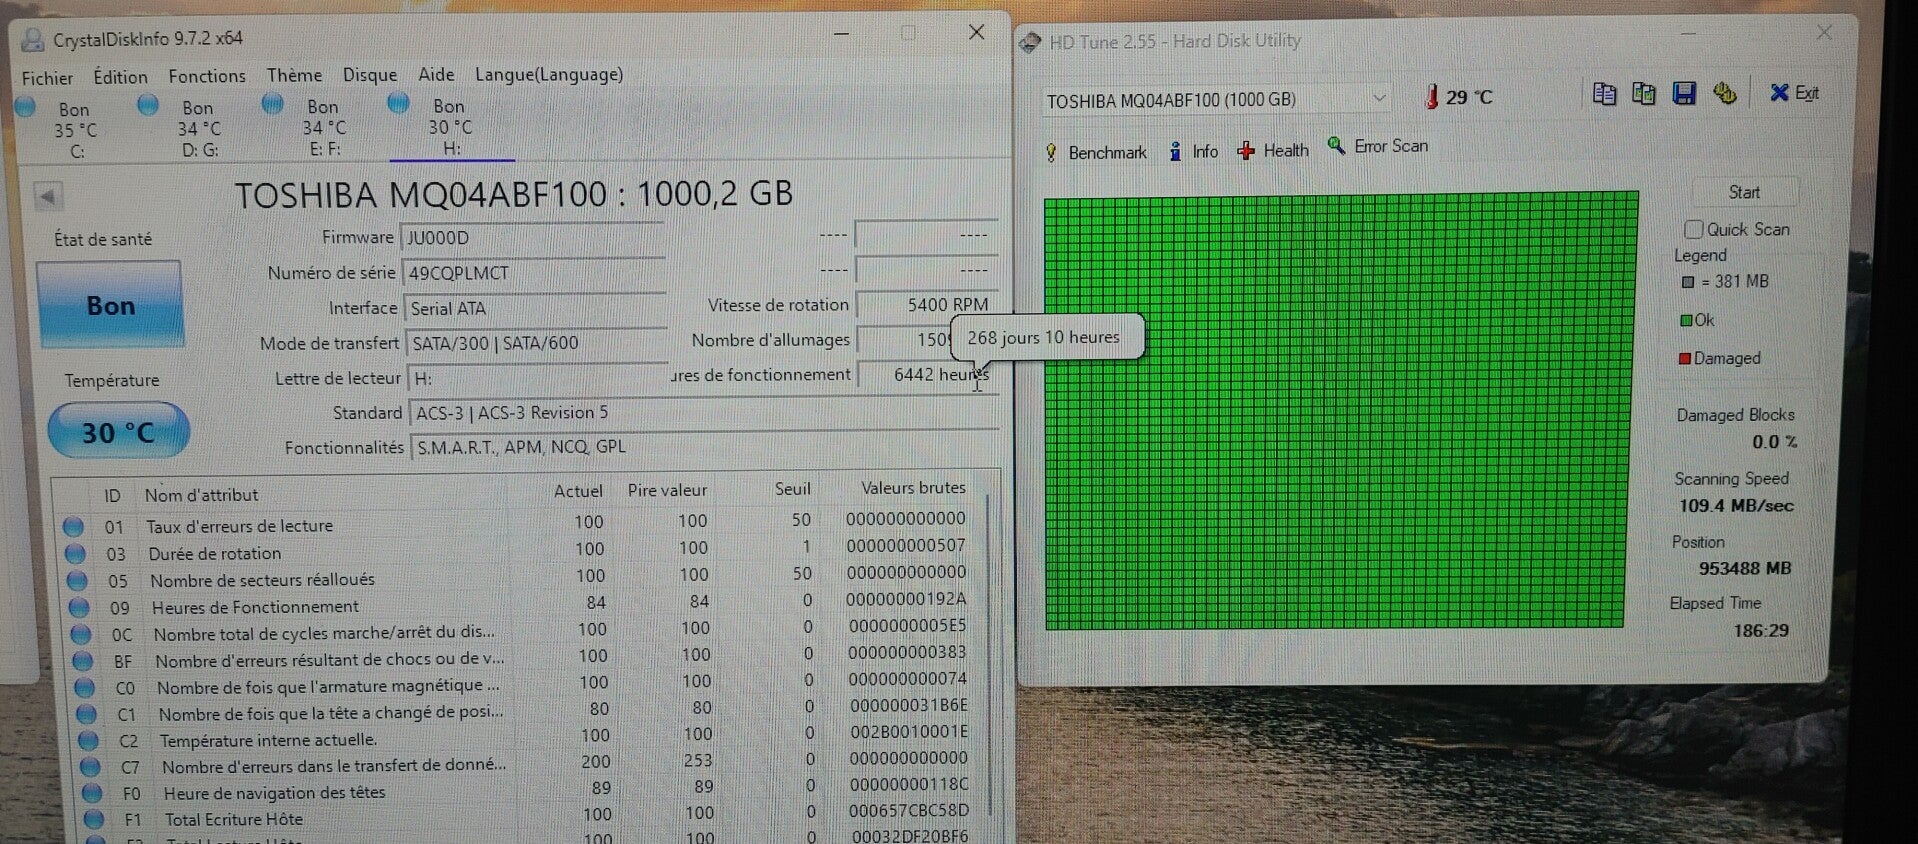
Task: Select disk H: status indicator
Action: (398, 103)
